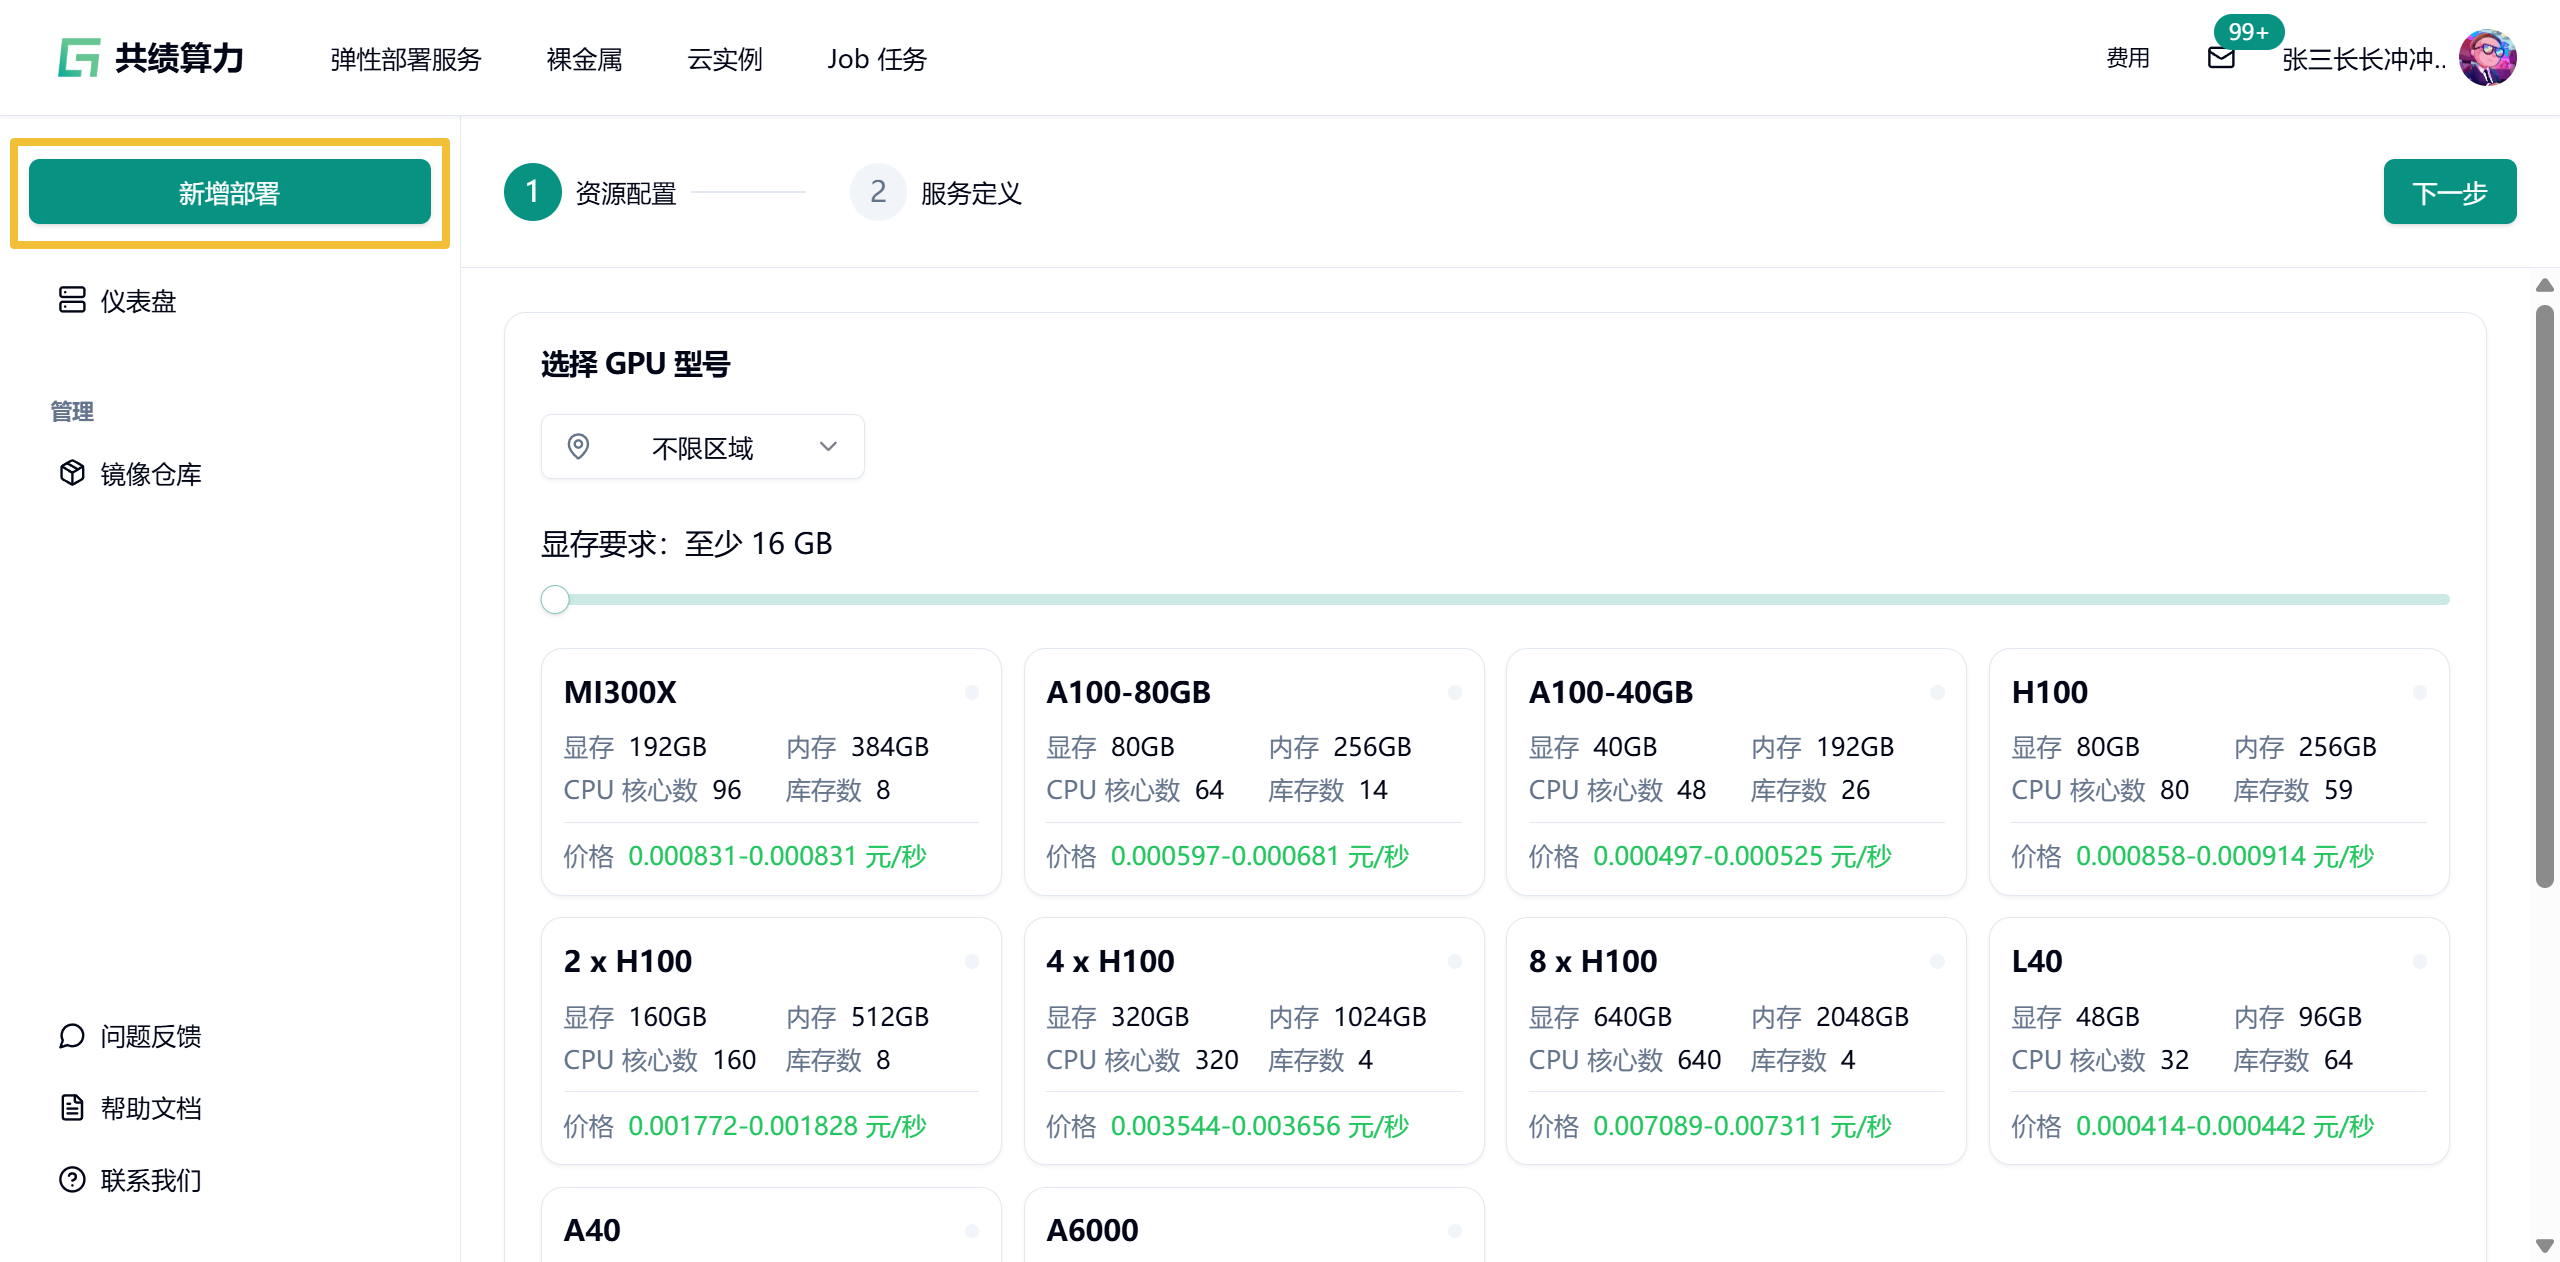Click the user avatar picture
This screenshot has height=1262, width=2560.
point(2487,58)
